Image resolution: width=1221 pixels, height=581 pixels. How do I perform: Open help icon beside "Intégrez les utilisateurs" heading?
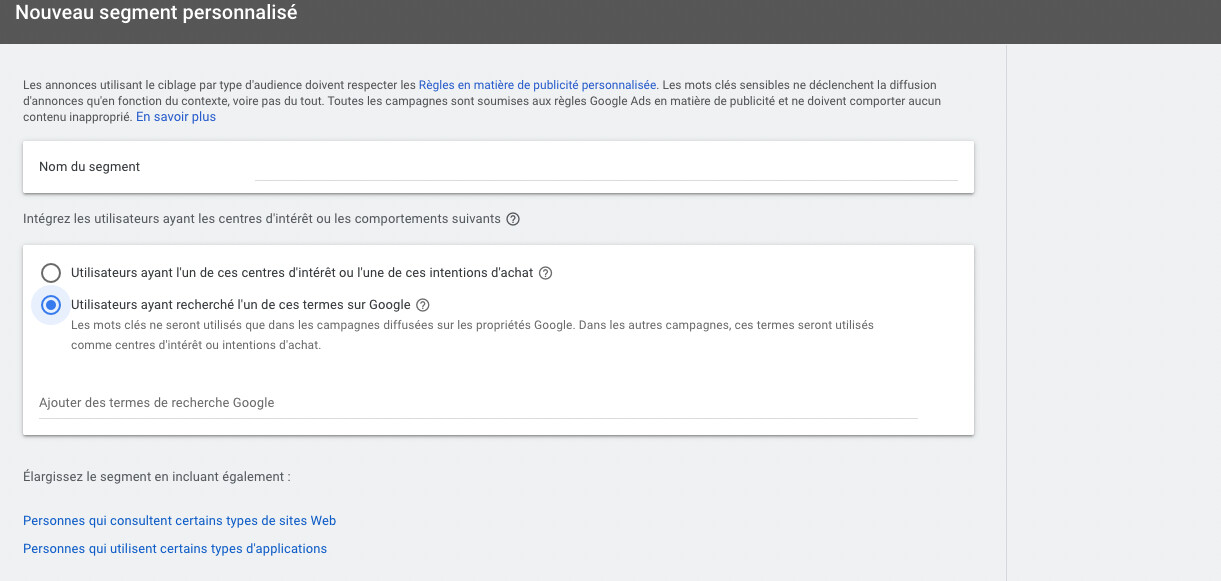click(x=513, y=219)
